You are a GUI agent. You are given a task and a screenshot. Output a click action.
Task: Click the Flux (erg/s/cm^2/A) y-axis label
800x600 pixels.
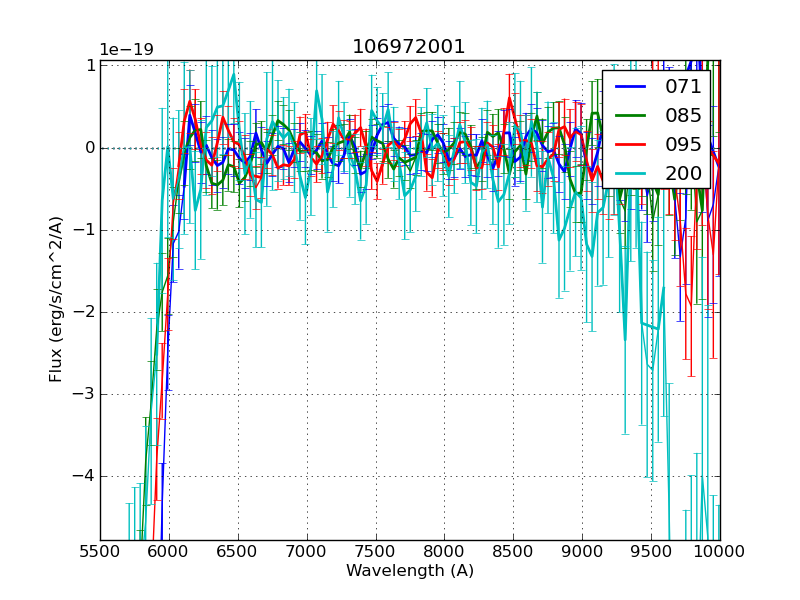57,300
